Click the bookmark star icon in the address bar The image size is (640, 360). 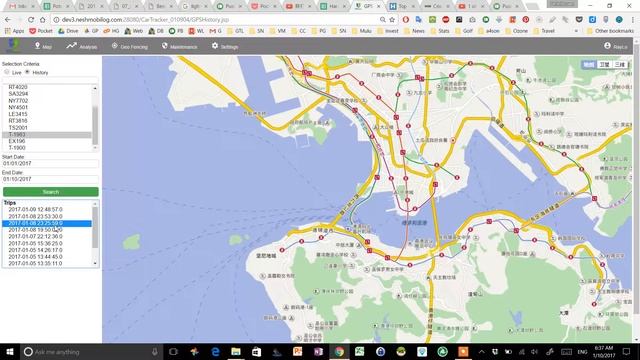[x=392, y=20]
